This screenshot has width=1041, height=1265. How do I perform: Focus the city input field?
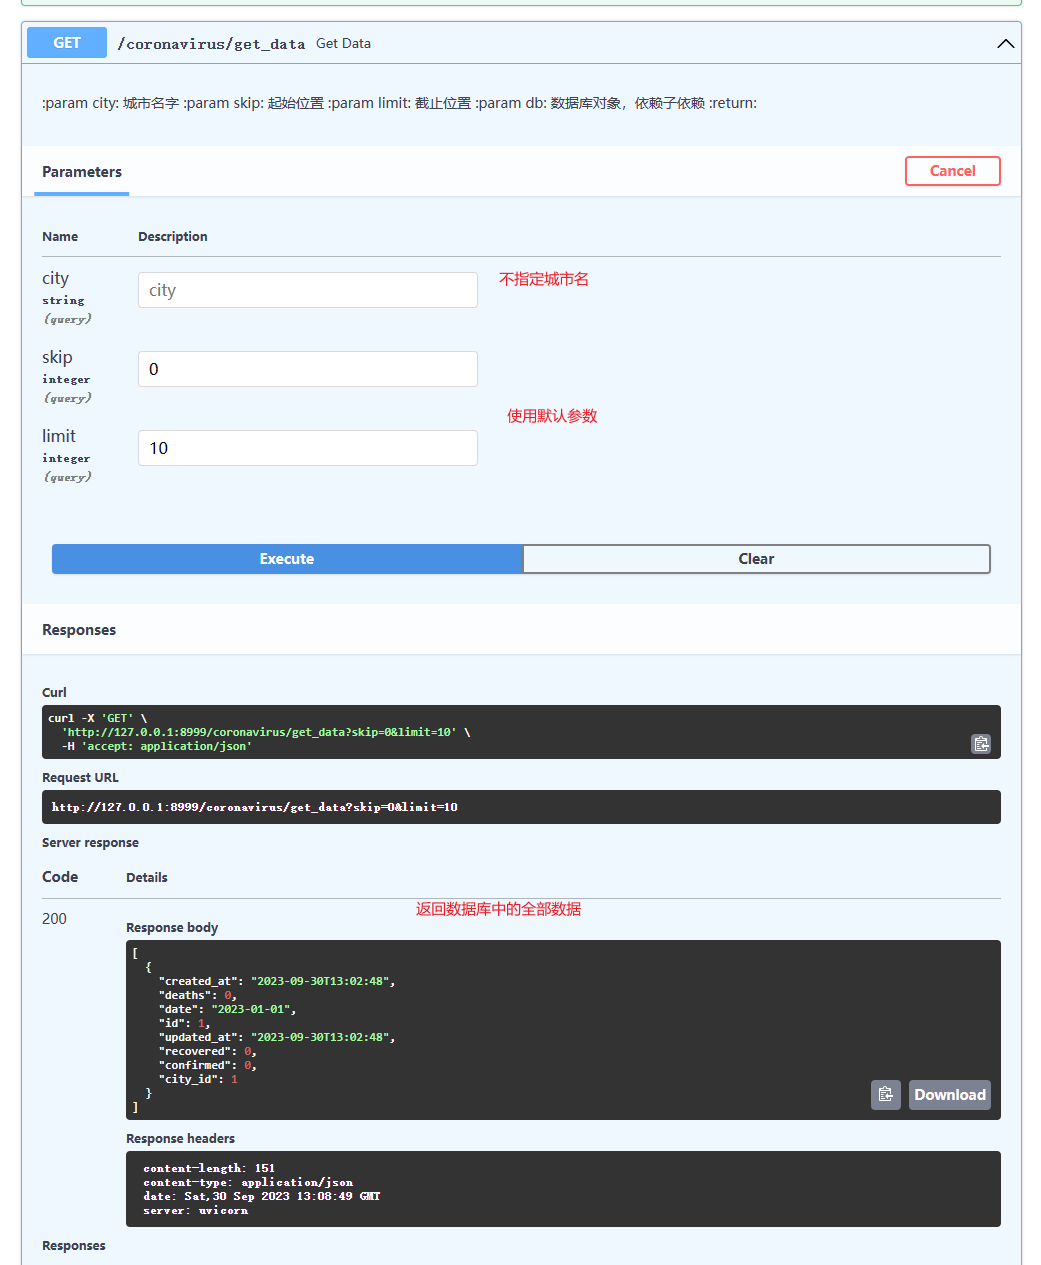tap(308, 290)
